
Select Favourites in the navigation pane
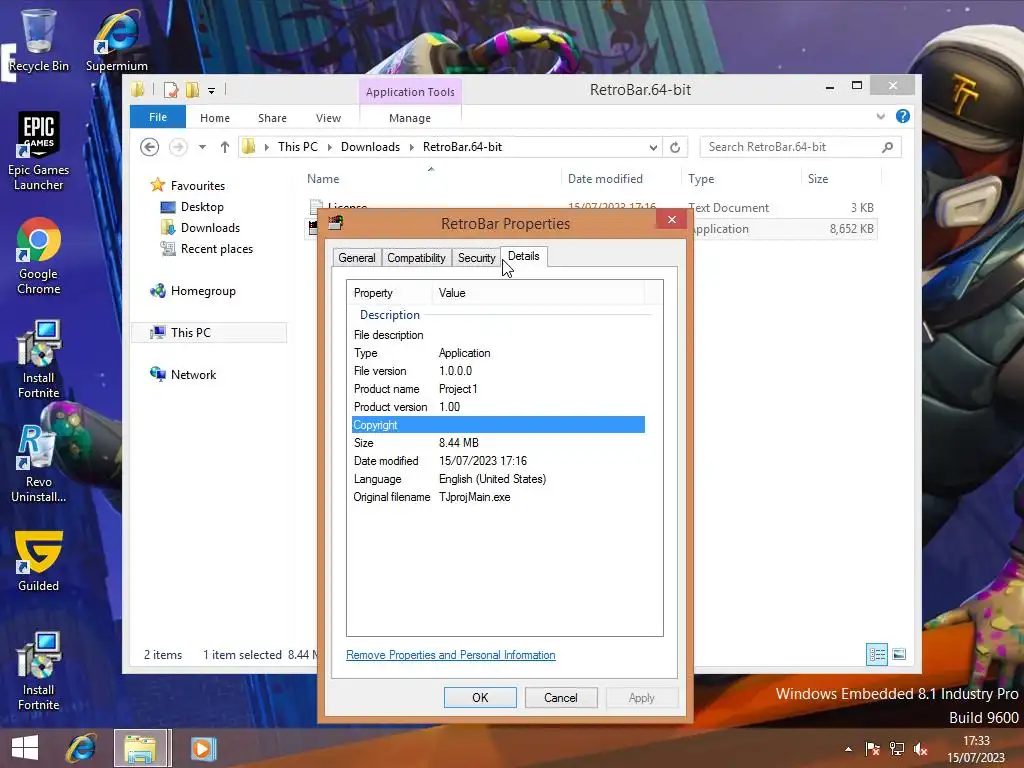click(197, 185)
